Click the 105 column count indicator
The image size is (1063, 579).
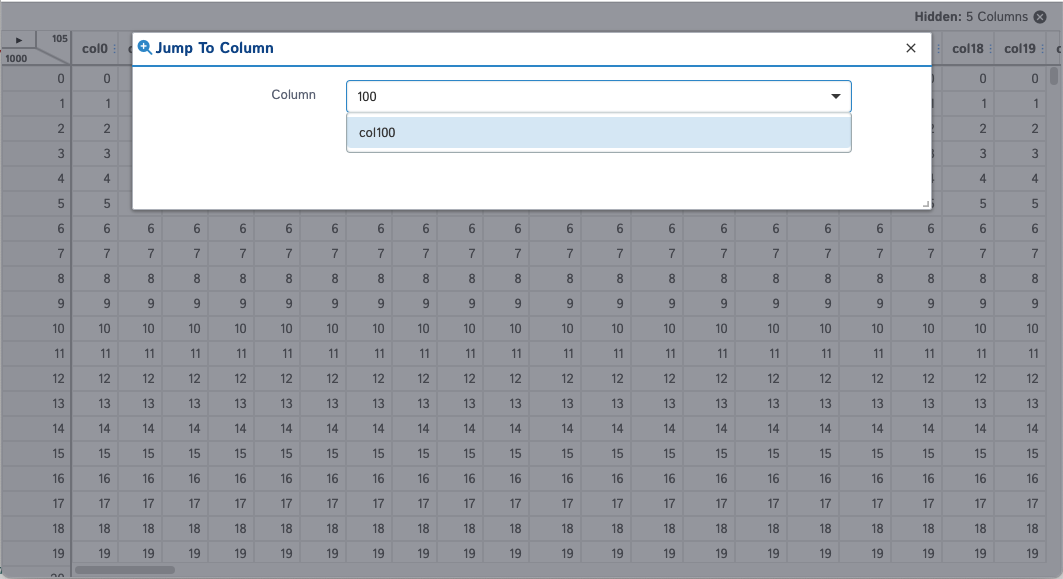(60, 39)
